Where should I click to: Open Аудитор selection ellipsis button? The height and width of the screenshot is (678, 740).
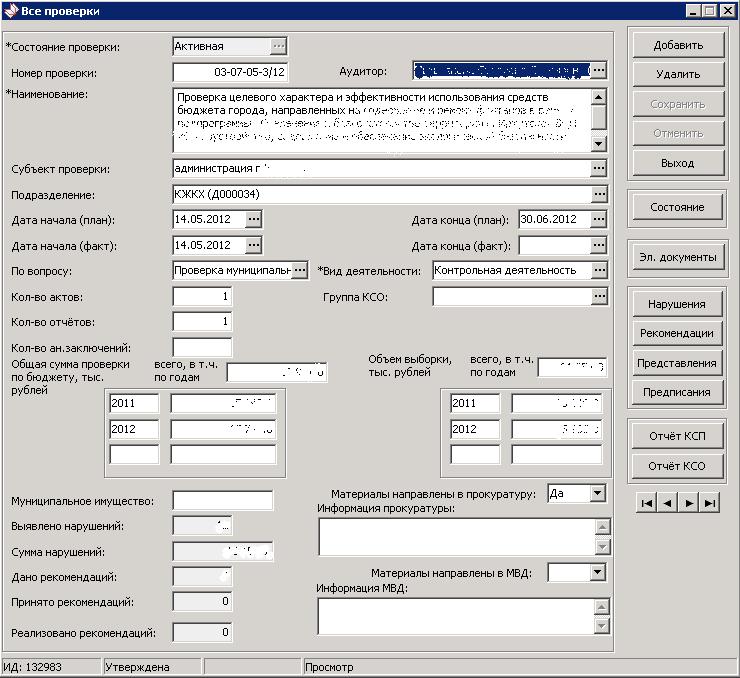[x=598, y=70]
